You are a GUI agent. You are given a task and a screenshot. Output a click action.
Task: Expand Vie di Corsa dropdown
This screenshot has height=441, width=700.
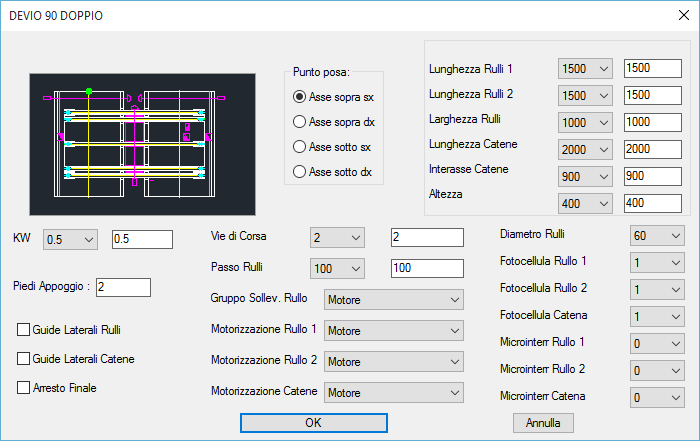coord(337,237)
